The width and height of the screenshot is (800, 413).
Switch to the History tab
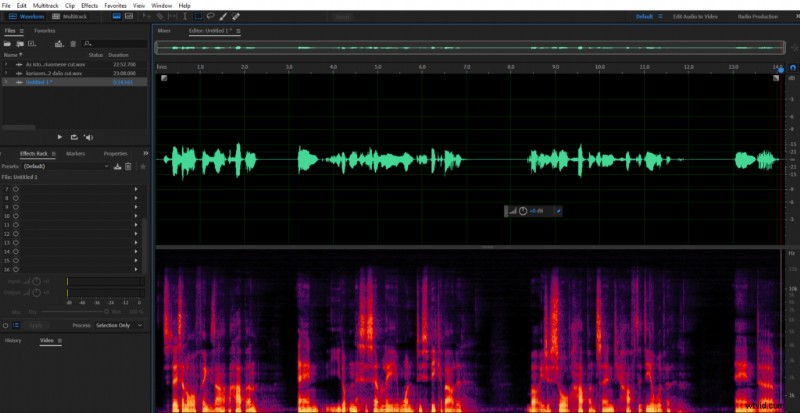coord(13,341)
